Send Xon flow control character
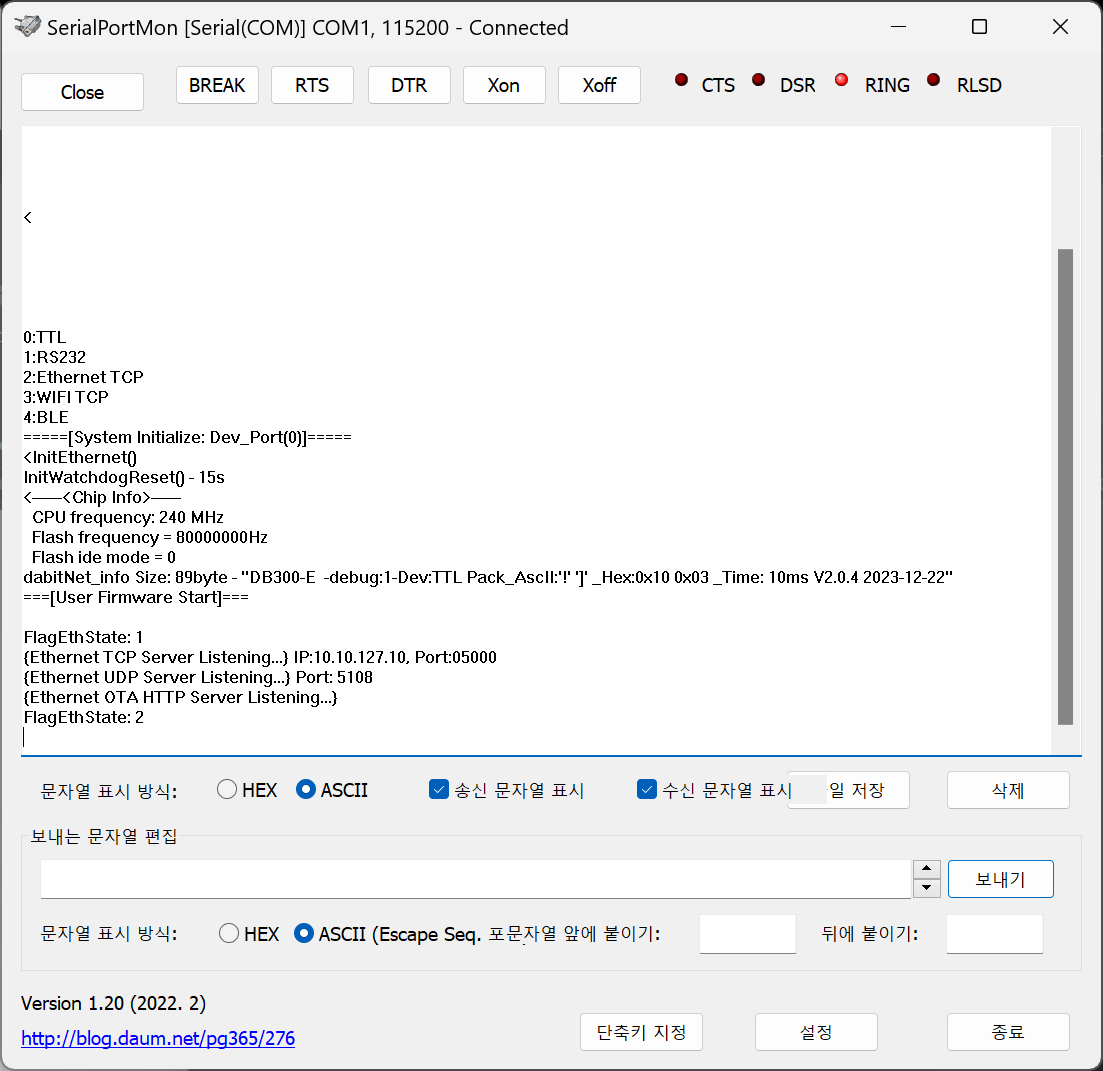The width and height of the screenshot is (1103, 1071). click(x=504, y=86)
